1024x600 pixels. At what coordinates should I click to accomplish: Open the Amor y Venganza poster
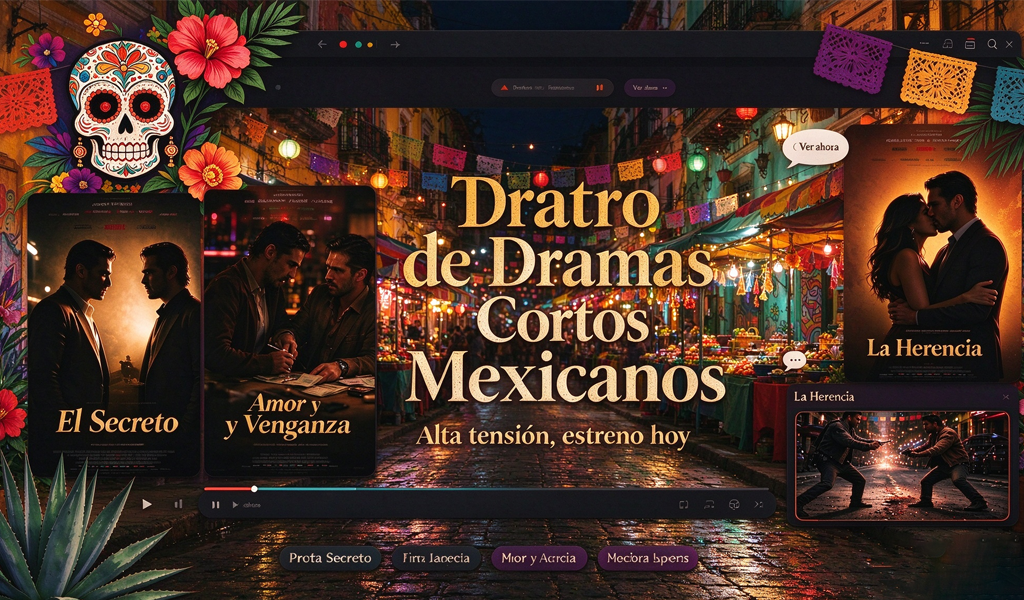click(290, 331)
